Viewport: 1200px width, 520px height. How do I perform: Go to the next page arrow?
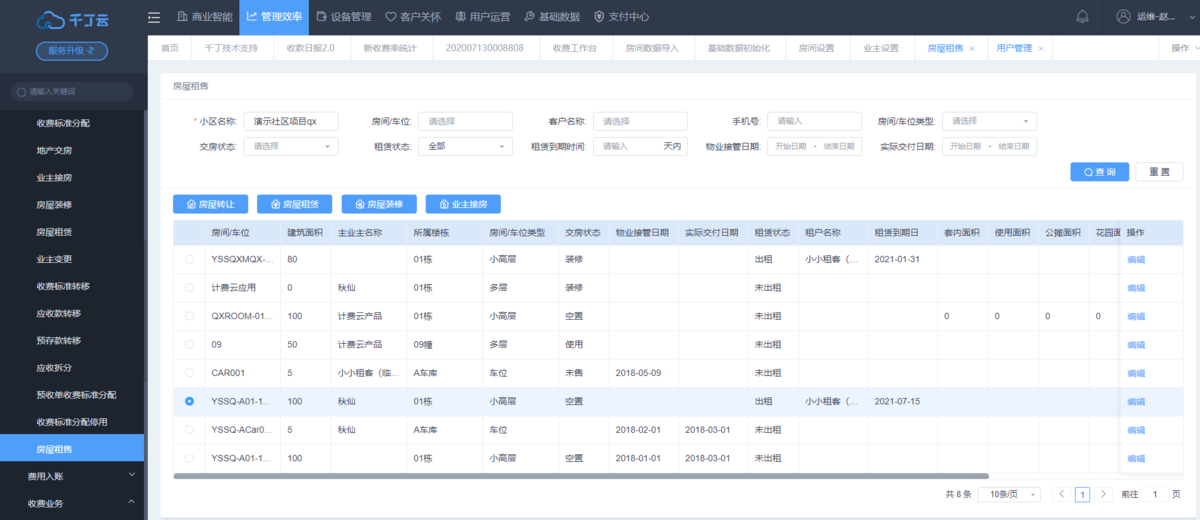[1104, 494]
